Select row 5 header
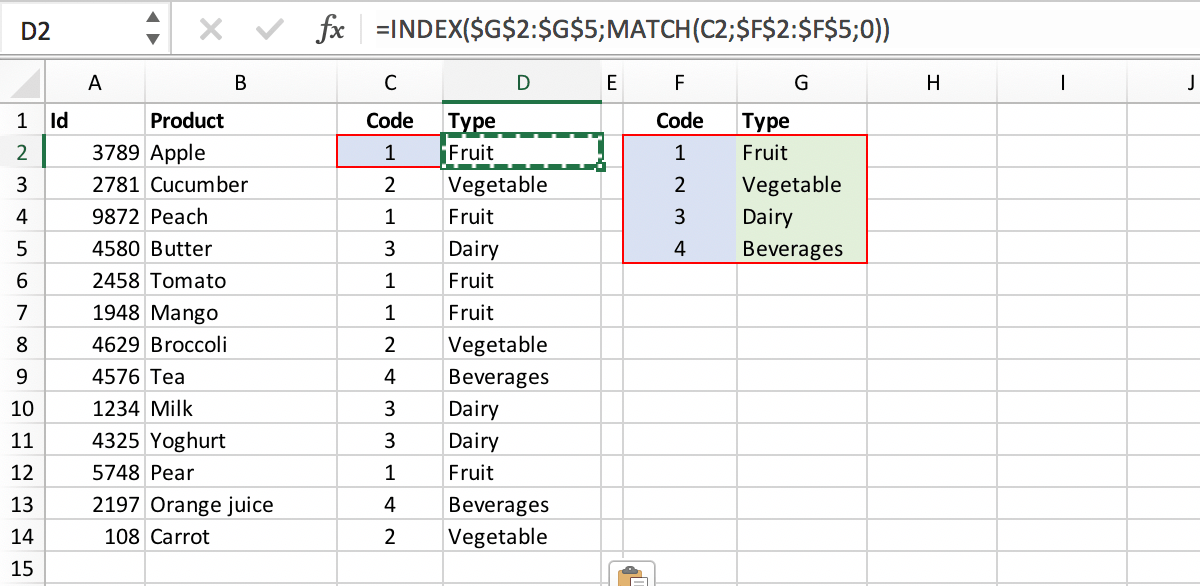Image resolution: width=1200 pixels, height=586 pixels. tap(22, 248)
